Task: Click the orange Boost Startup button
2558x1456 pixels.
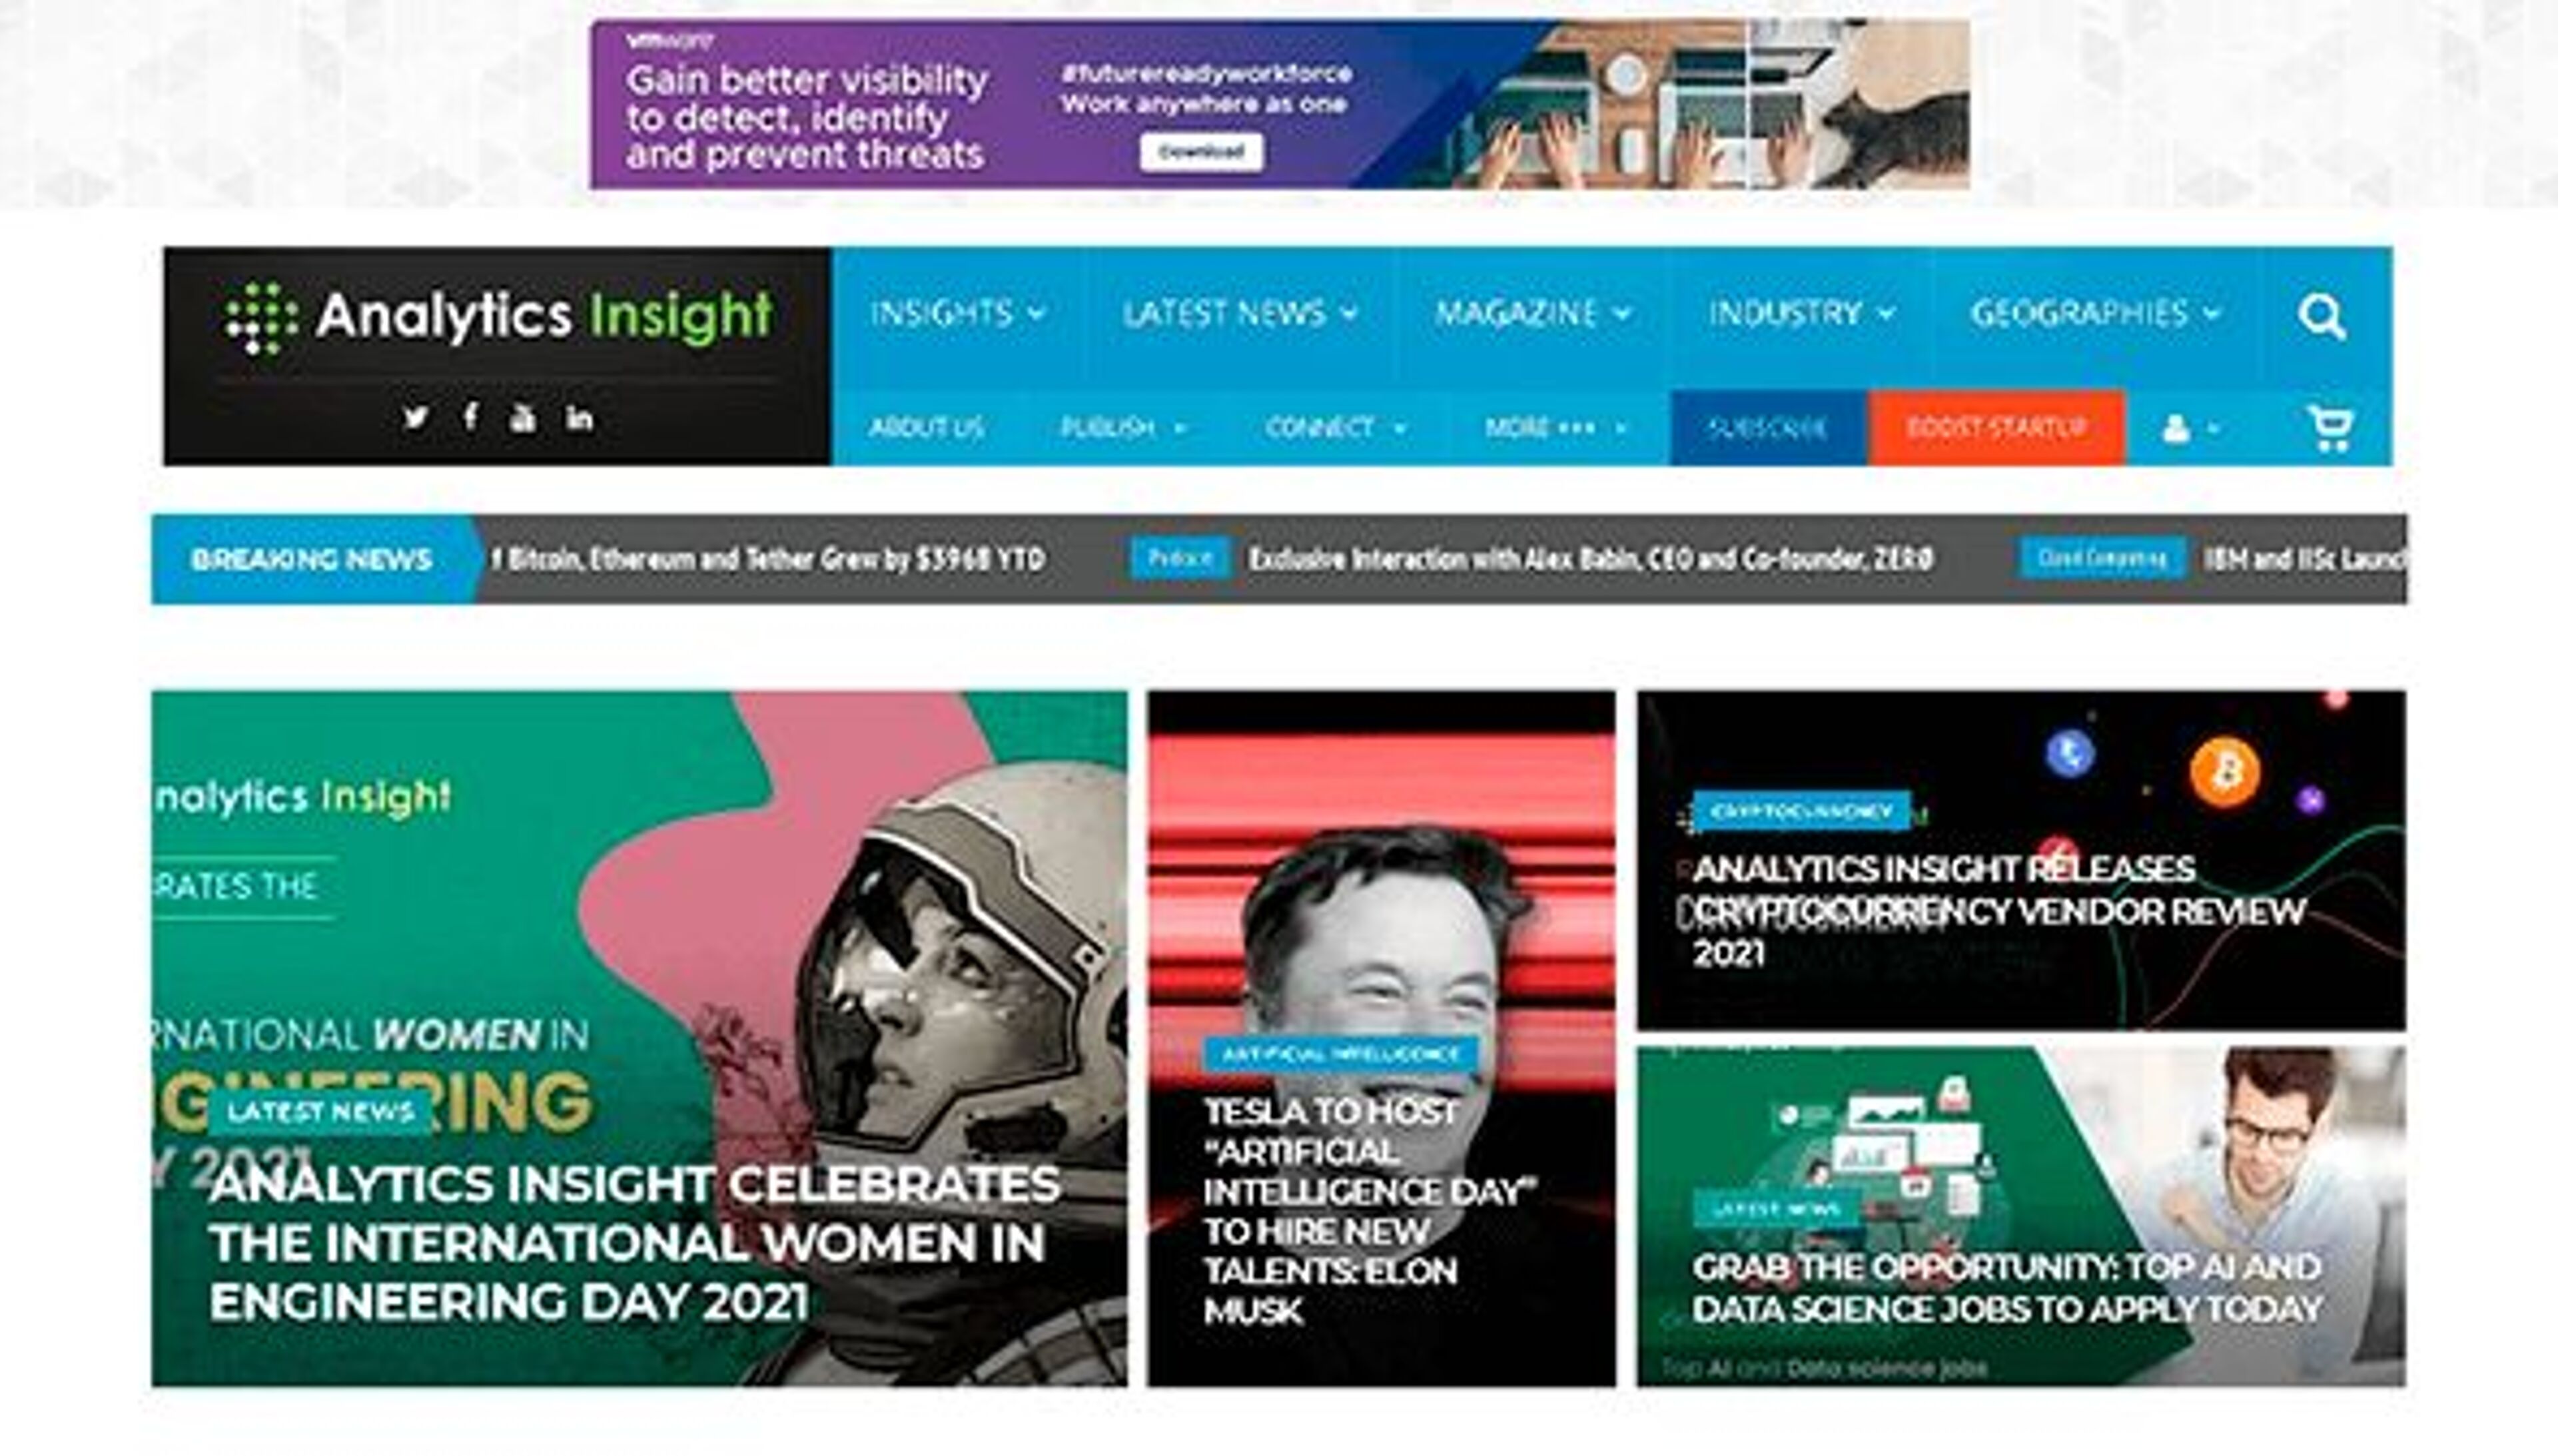Action: pos(1996,428)
